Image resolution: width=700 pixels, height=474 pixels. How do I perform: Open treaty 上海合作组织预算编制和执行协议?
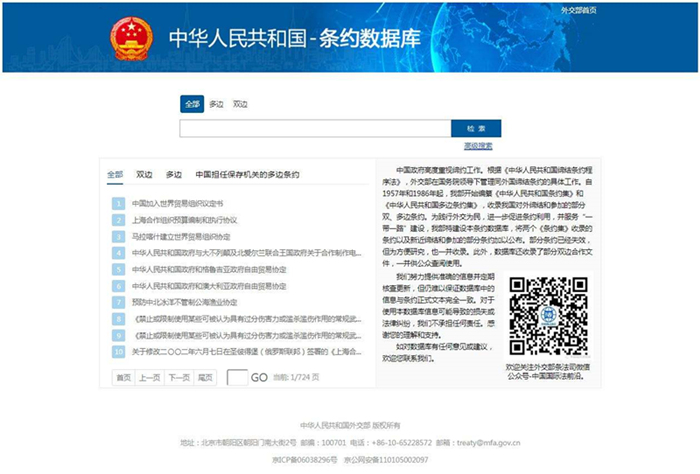pos(184,220)
